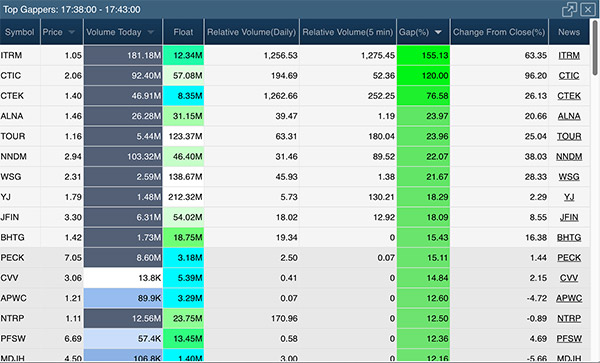Sort by Change From Close(%) header
The image size is (600, 363).
tap(499, 32)
